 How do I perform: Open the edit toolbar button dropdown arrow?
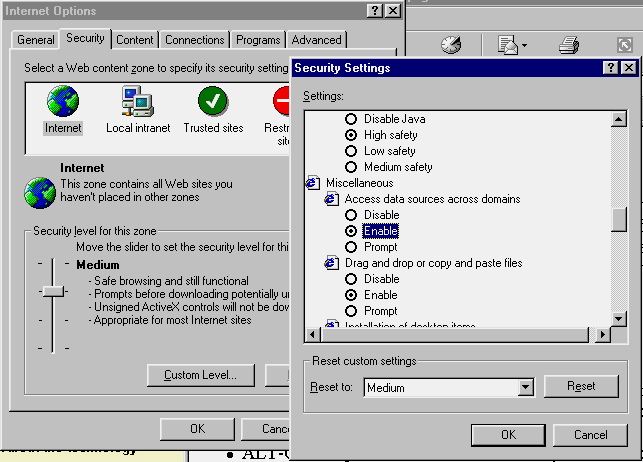524,46
